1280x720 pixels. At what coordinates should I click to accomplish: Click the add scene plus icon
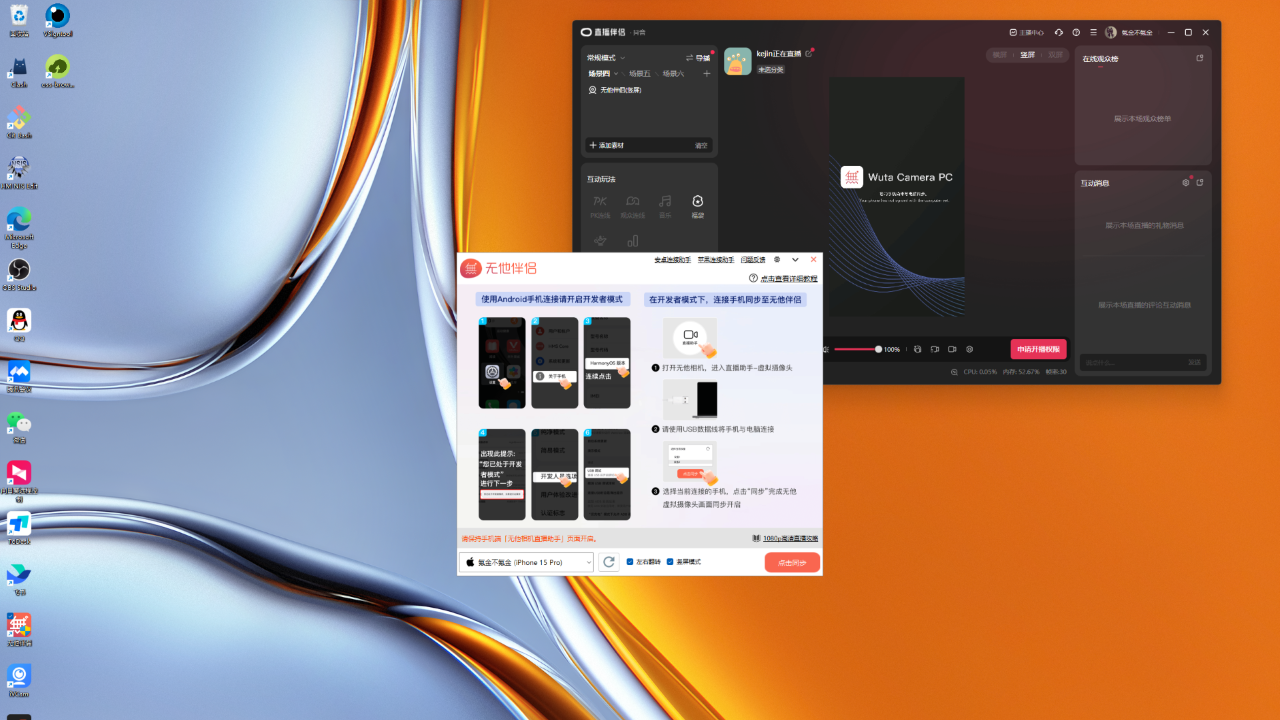coord(706,74)
